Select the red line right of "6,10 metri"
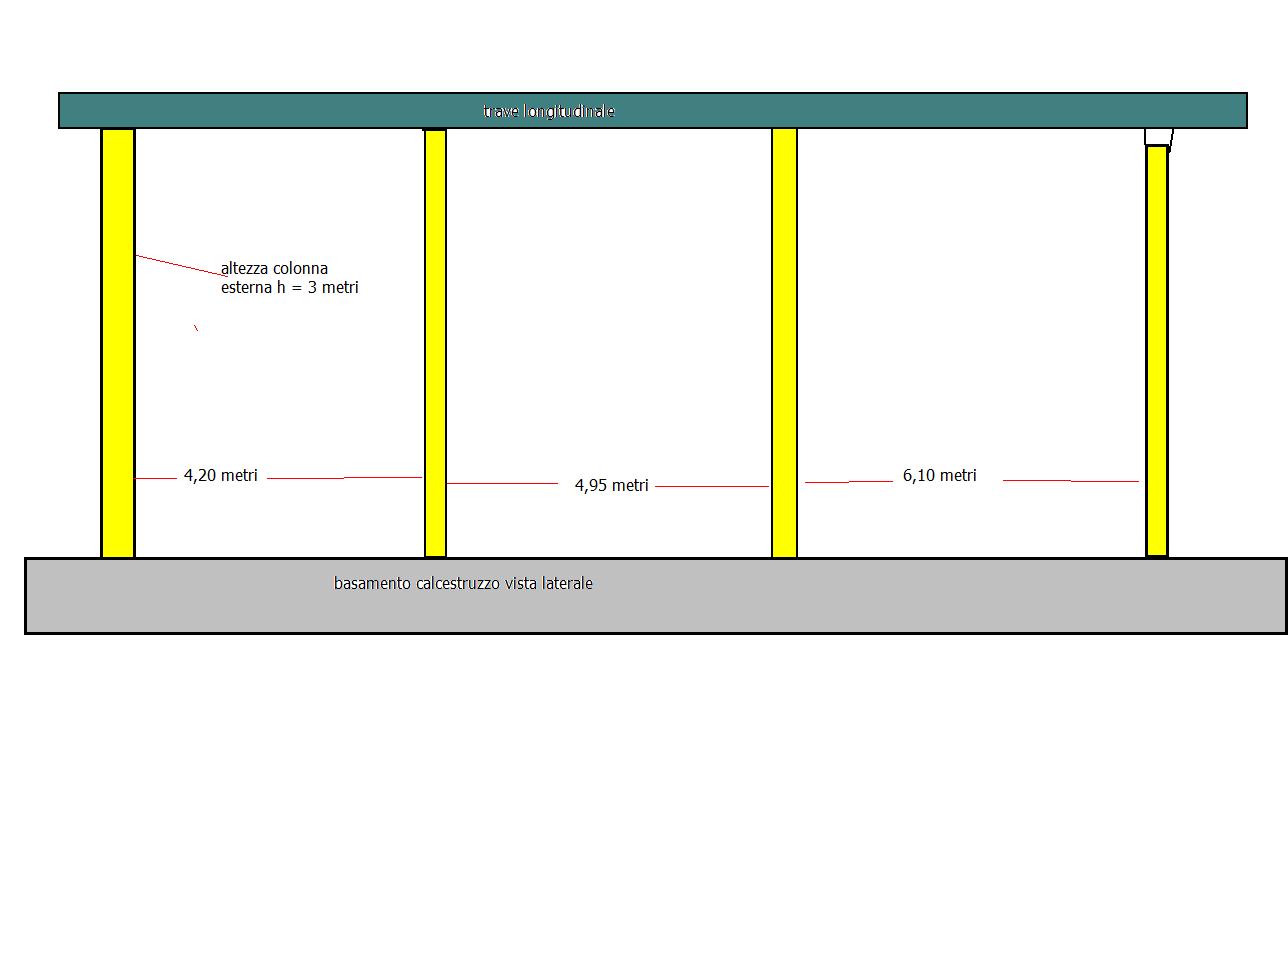The width and height of the screenshot is (1288, 968). [1070, 481]
